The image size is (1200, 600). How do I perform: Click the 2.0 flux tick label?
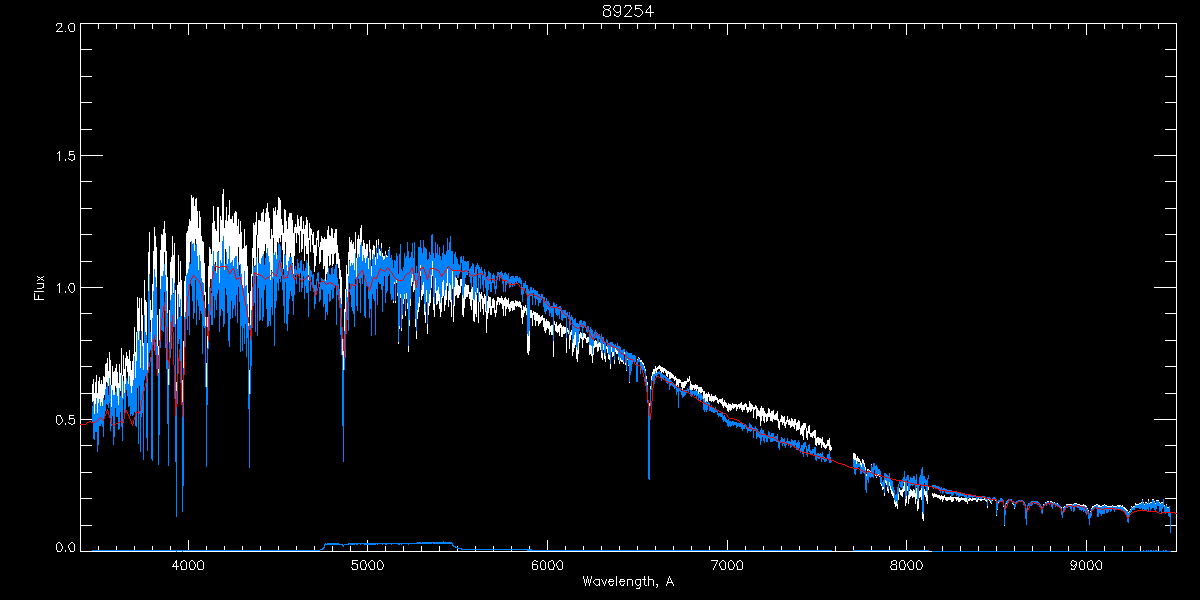tap(66, 27)
